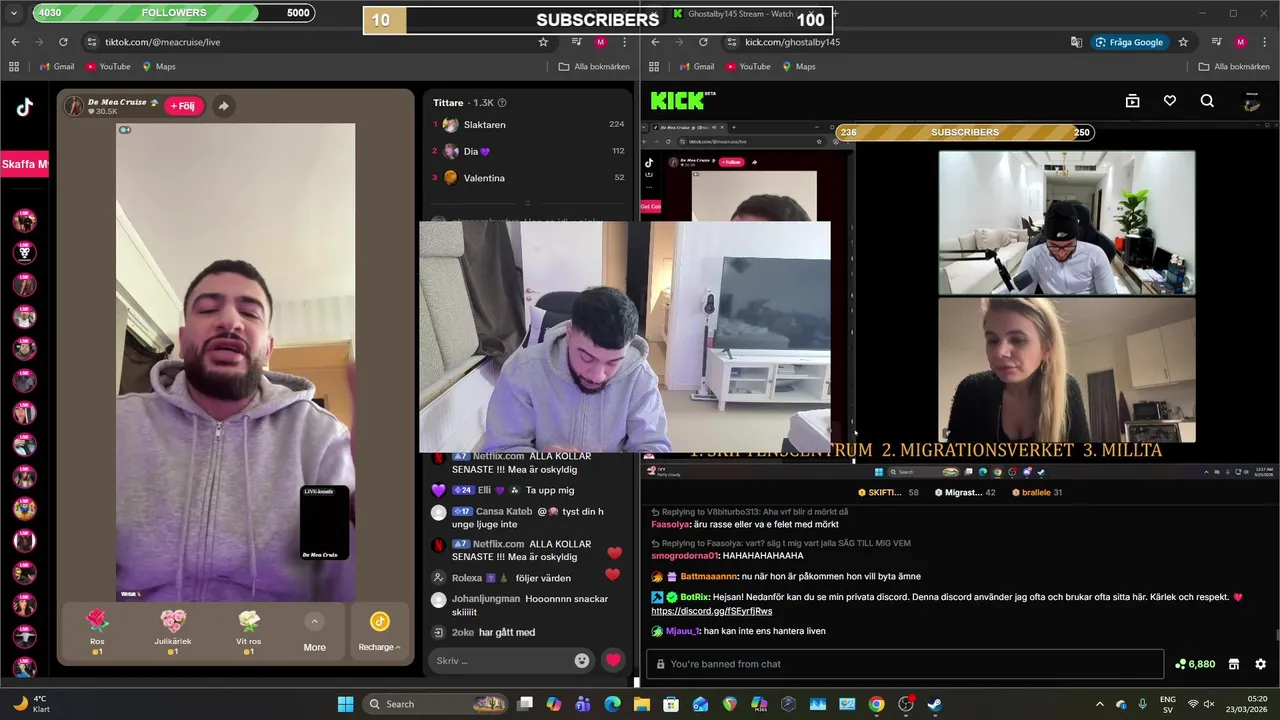The image size is (1280, 720).
Task: Reload the Kick page
Action: [703, 42]
